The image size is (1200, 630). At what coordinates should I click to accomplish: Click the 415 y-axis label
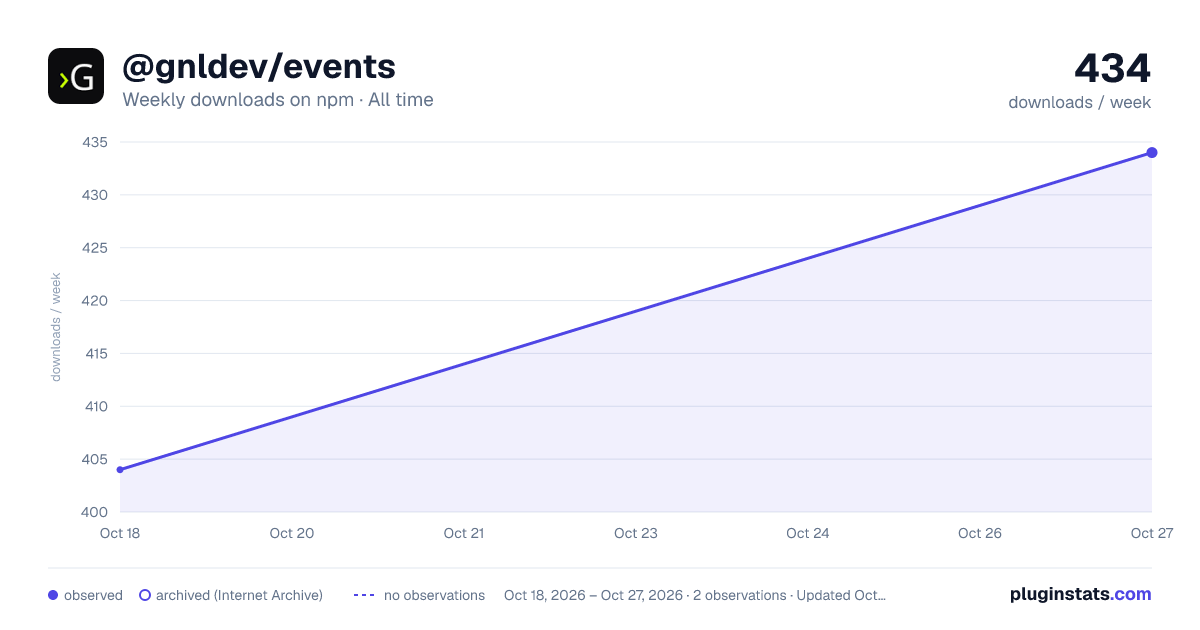tap(95, 354)
